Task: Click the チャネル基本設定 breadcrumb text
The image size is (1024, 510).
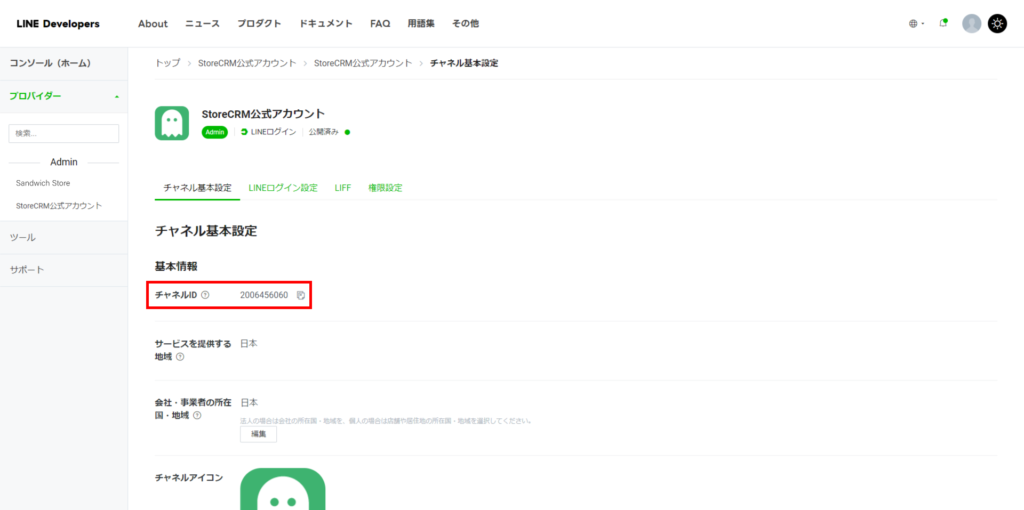Action: coord(464,63)
